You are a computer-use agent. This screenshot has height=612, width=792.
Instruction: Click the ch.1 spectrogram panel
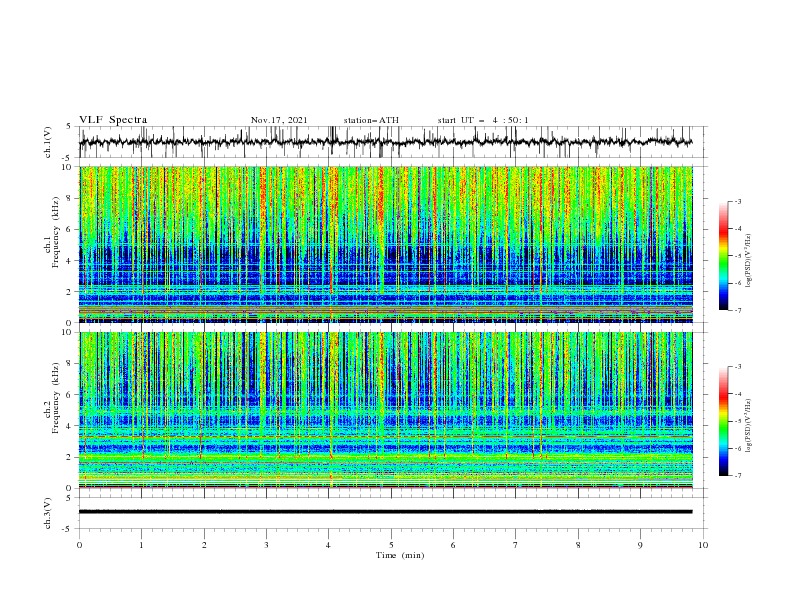386,244
